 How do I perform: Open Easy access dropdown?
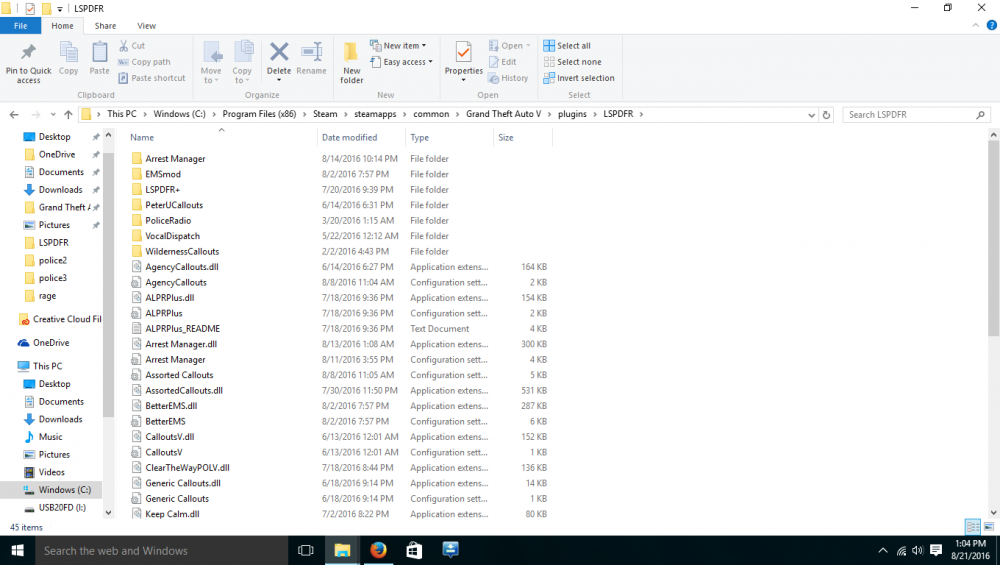pyautogui.click(x=402, y=62)
